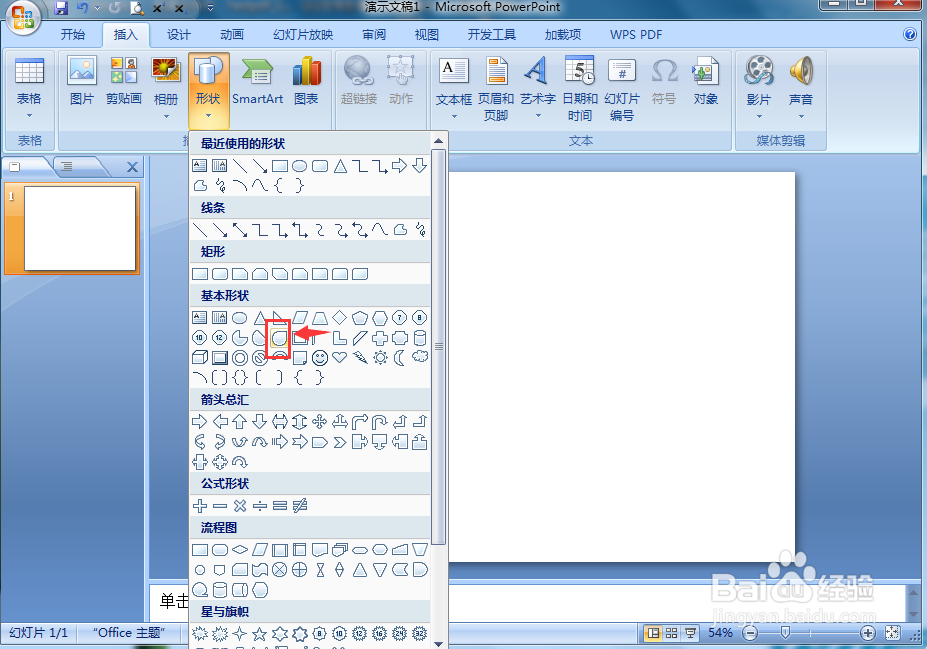
Task: Insert a chart with 图表 button
Action: click(x=306, y=82)
